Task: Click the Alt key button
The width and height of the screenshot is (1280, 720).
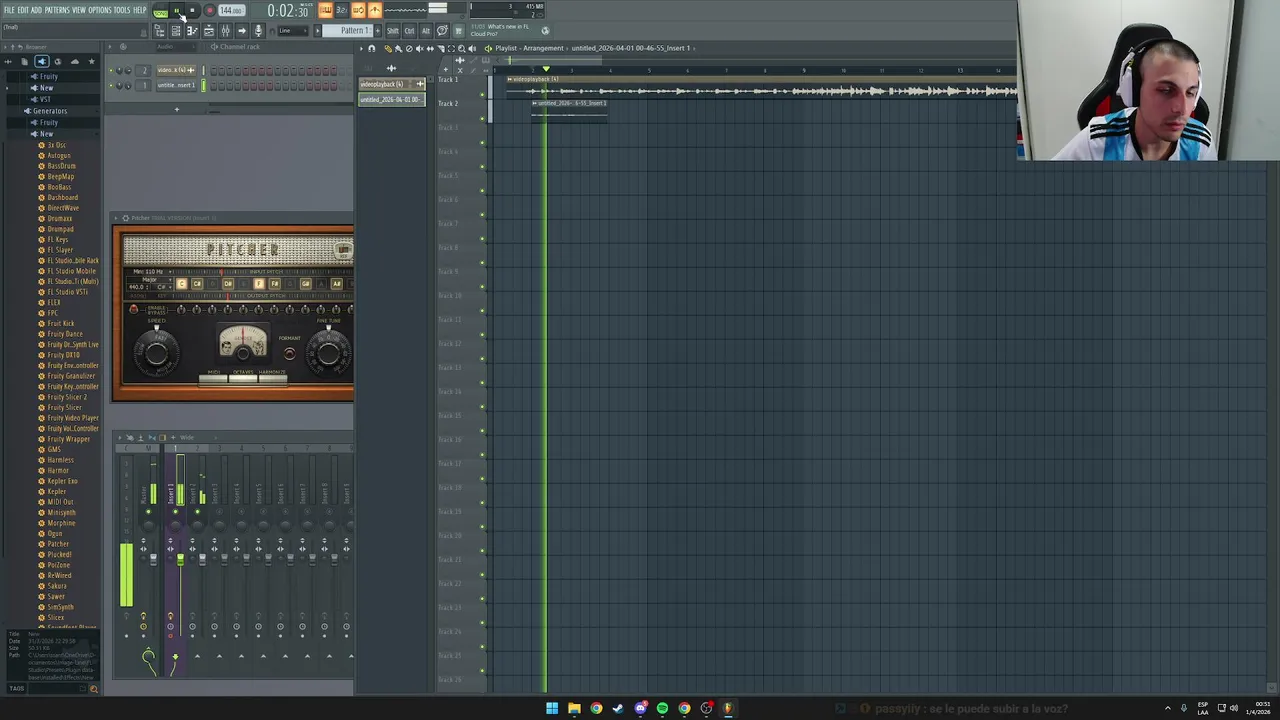Action: point(425,31)
